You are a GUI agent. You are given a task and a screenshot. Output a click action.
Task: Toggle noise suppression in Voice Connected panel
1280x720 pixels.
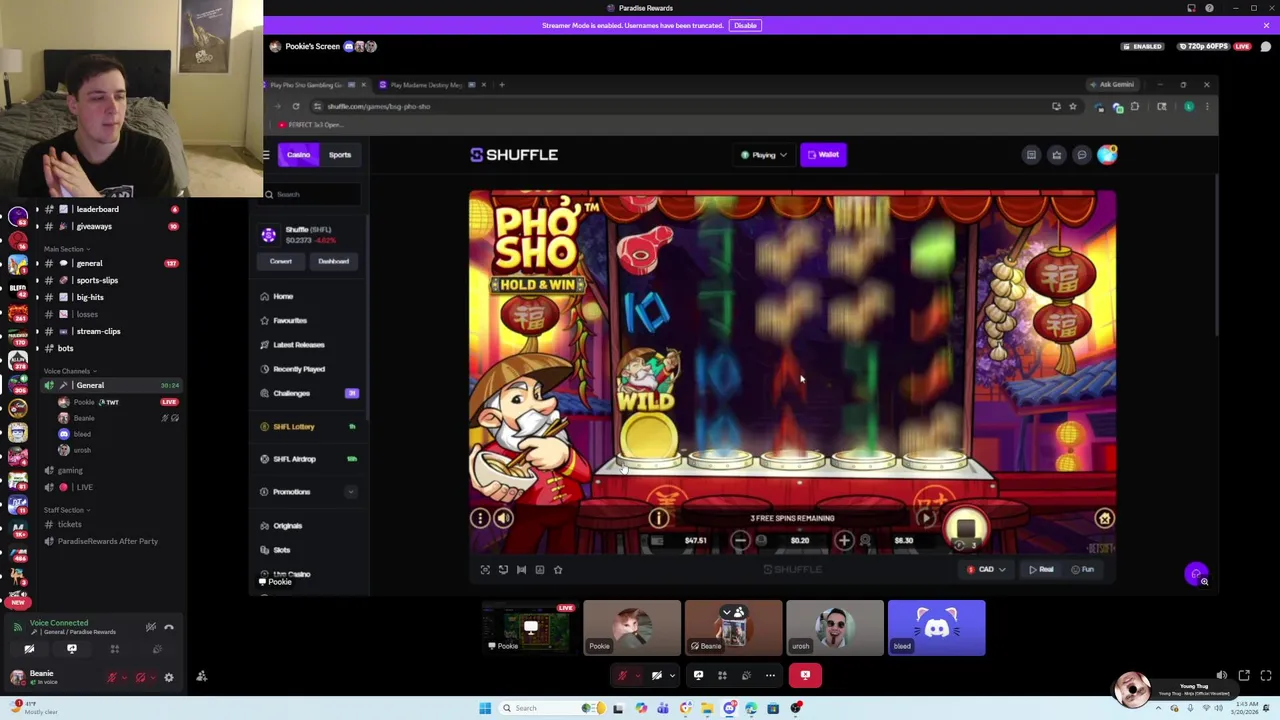point(150,627)
